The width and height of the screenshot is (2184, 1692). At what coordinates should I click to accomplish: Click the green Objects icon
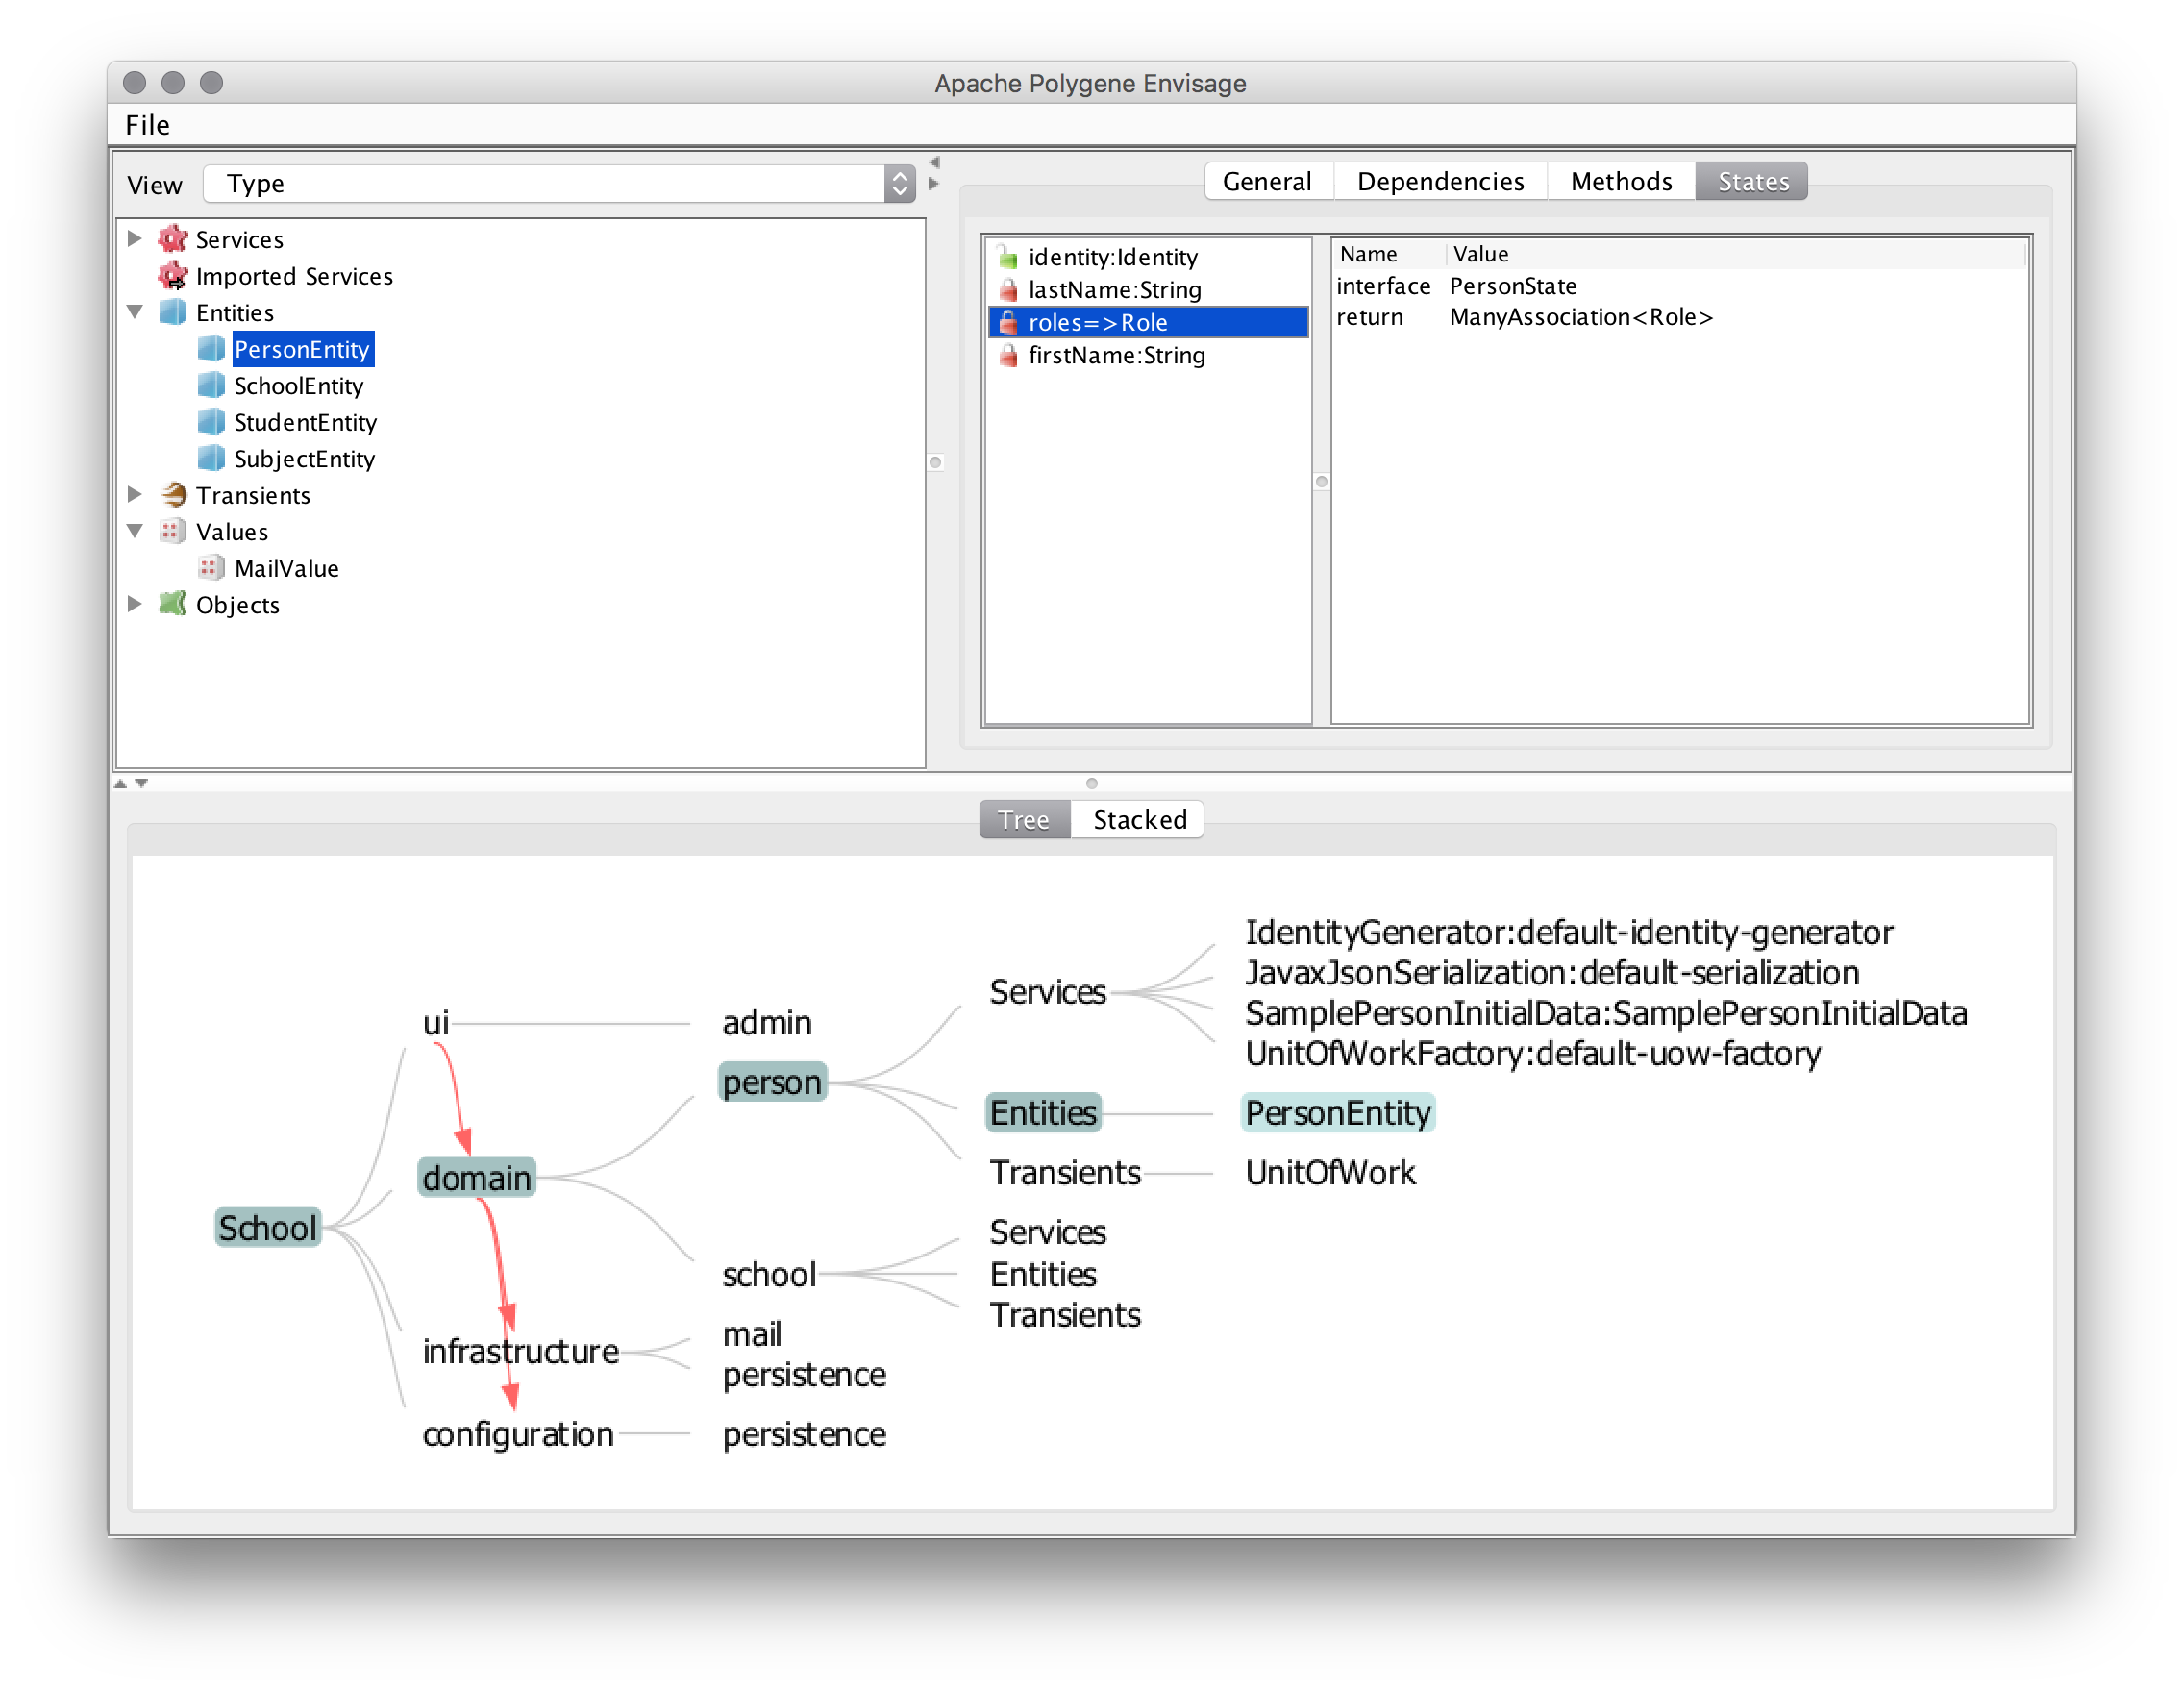(x=173, y=605)
